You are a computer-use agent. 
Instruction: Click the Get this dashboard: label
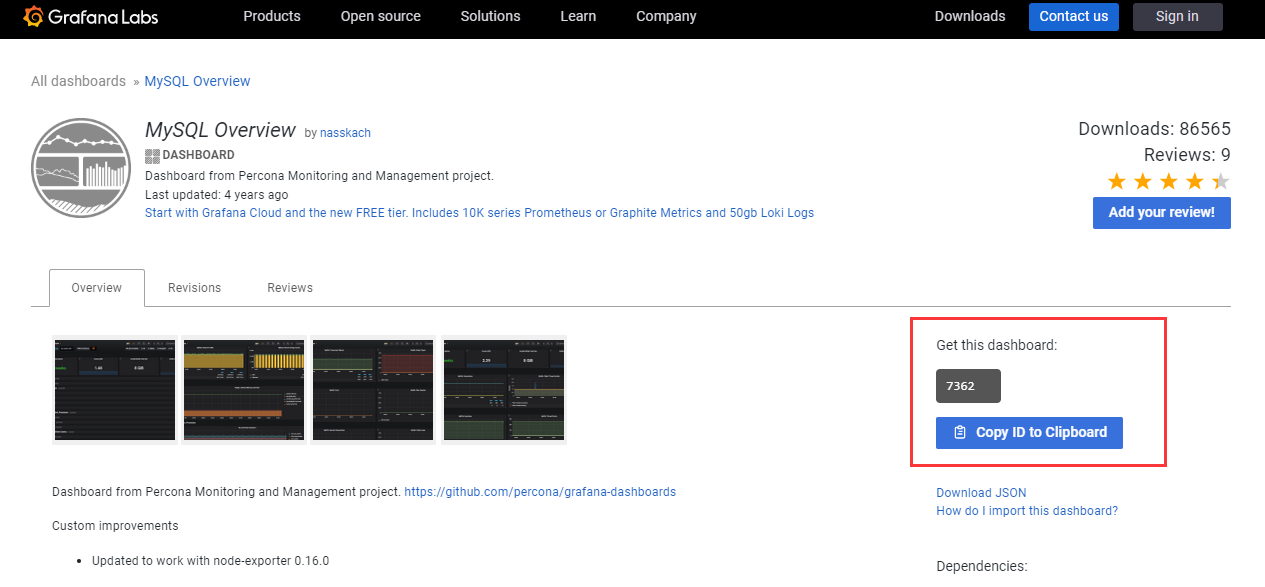tap(996, 345)
